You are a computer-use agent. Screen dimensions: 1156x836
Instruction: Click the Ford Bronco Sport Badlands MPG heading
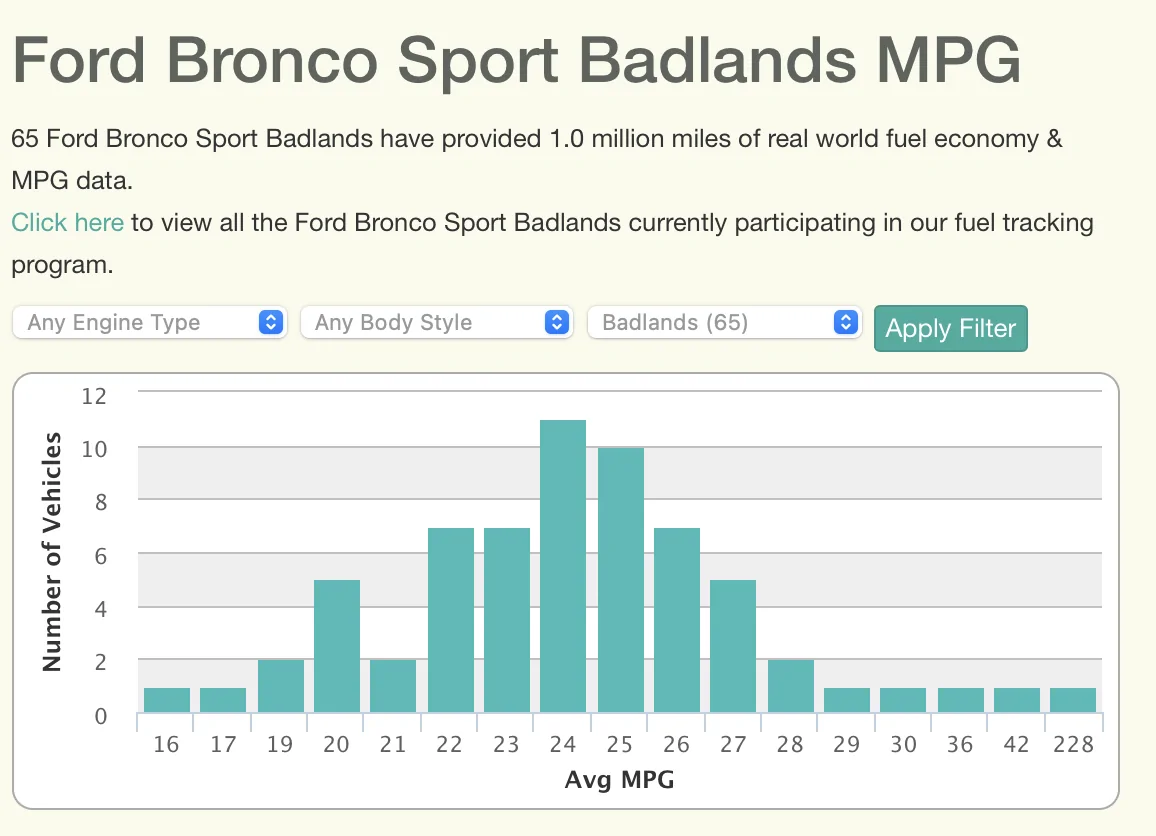[517, 60]
